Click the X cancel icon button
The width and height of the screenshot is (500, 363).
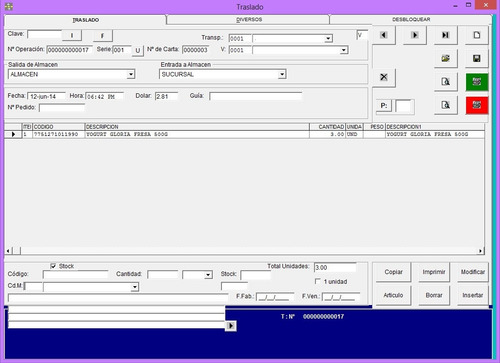coord(384,77)
